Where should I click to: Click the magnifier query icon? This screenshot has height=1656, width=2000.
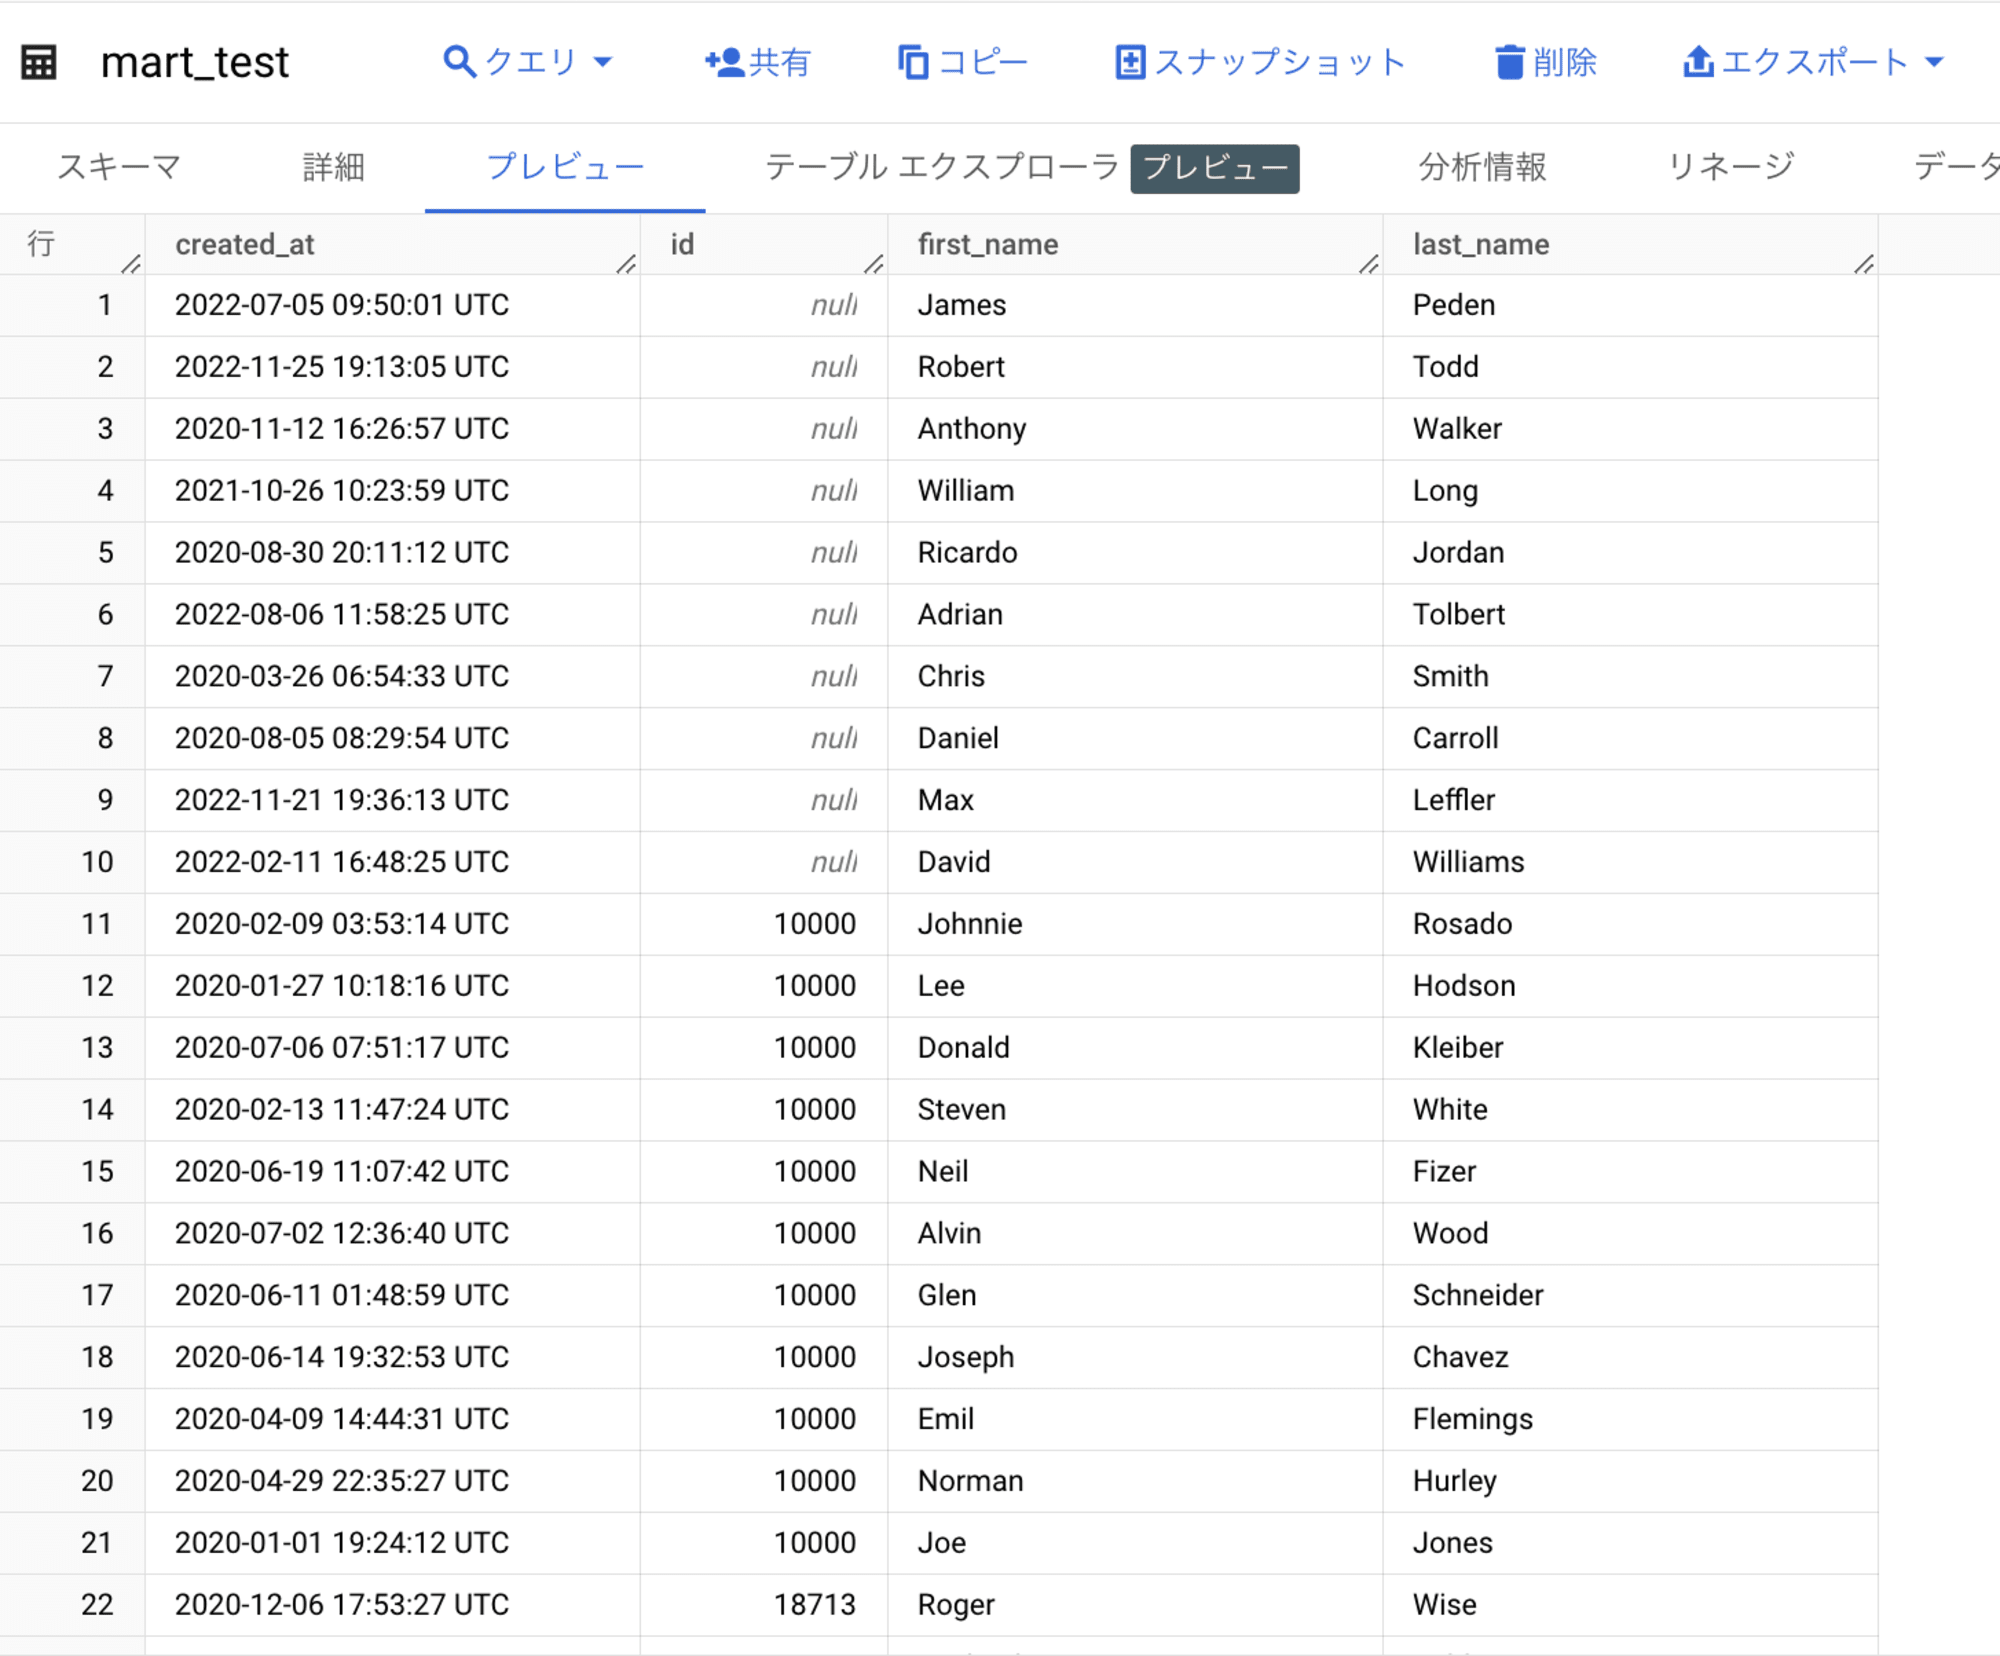pyautogui.click(x=459, y=62)
